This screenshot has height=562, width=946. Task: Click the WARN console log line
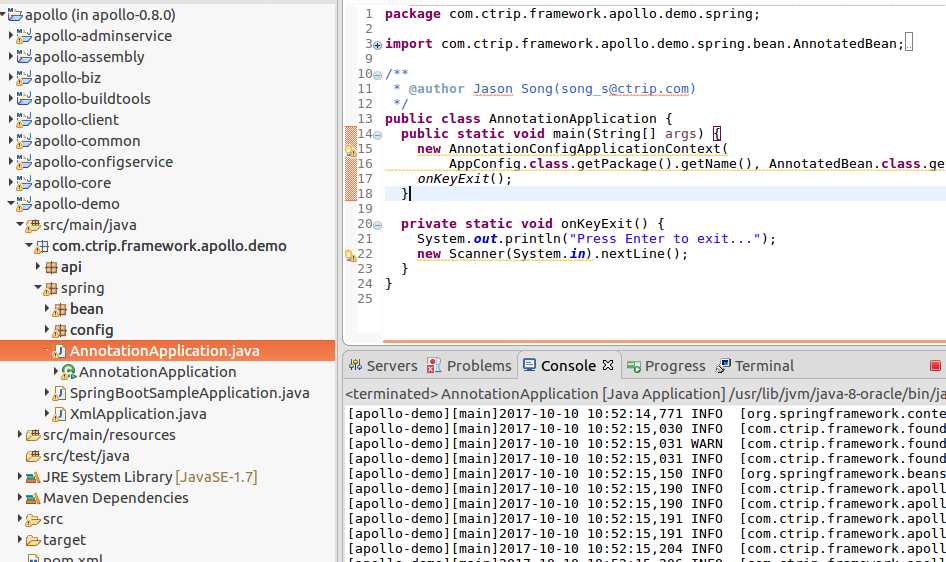click(x=647, y=444)
